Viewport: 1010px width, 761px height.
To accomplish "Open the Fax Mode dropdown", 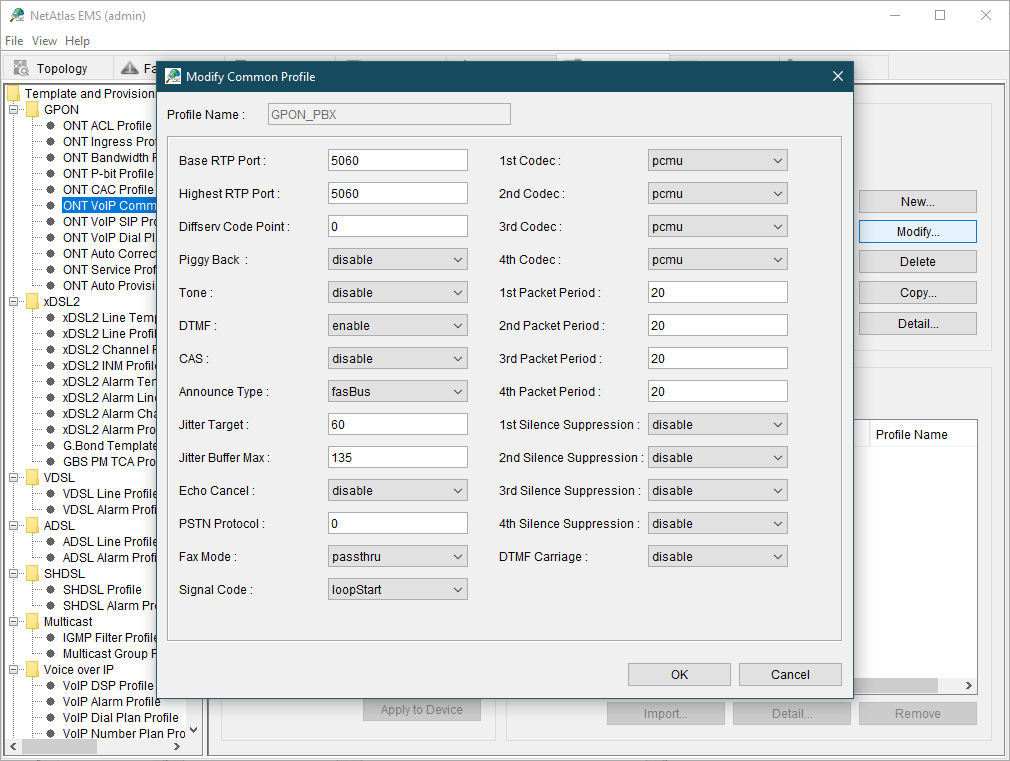I will click(397, 557).
